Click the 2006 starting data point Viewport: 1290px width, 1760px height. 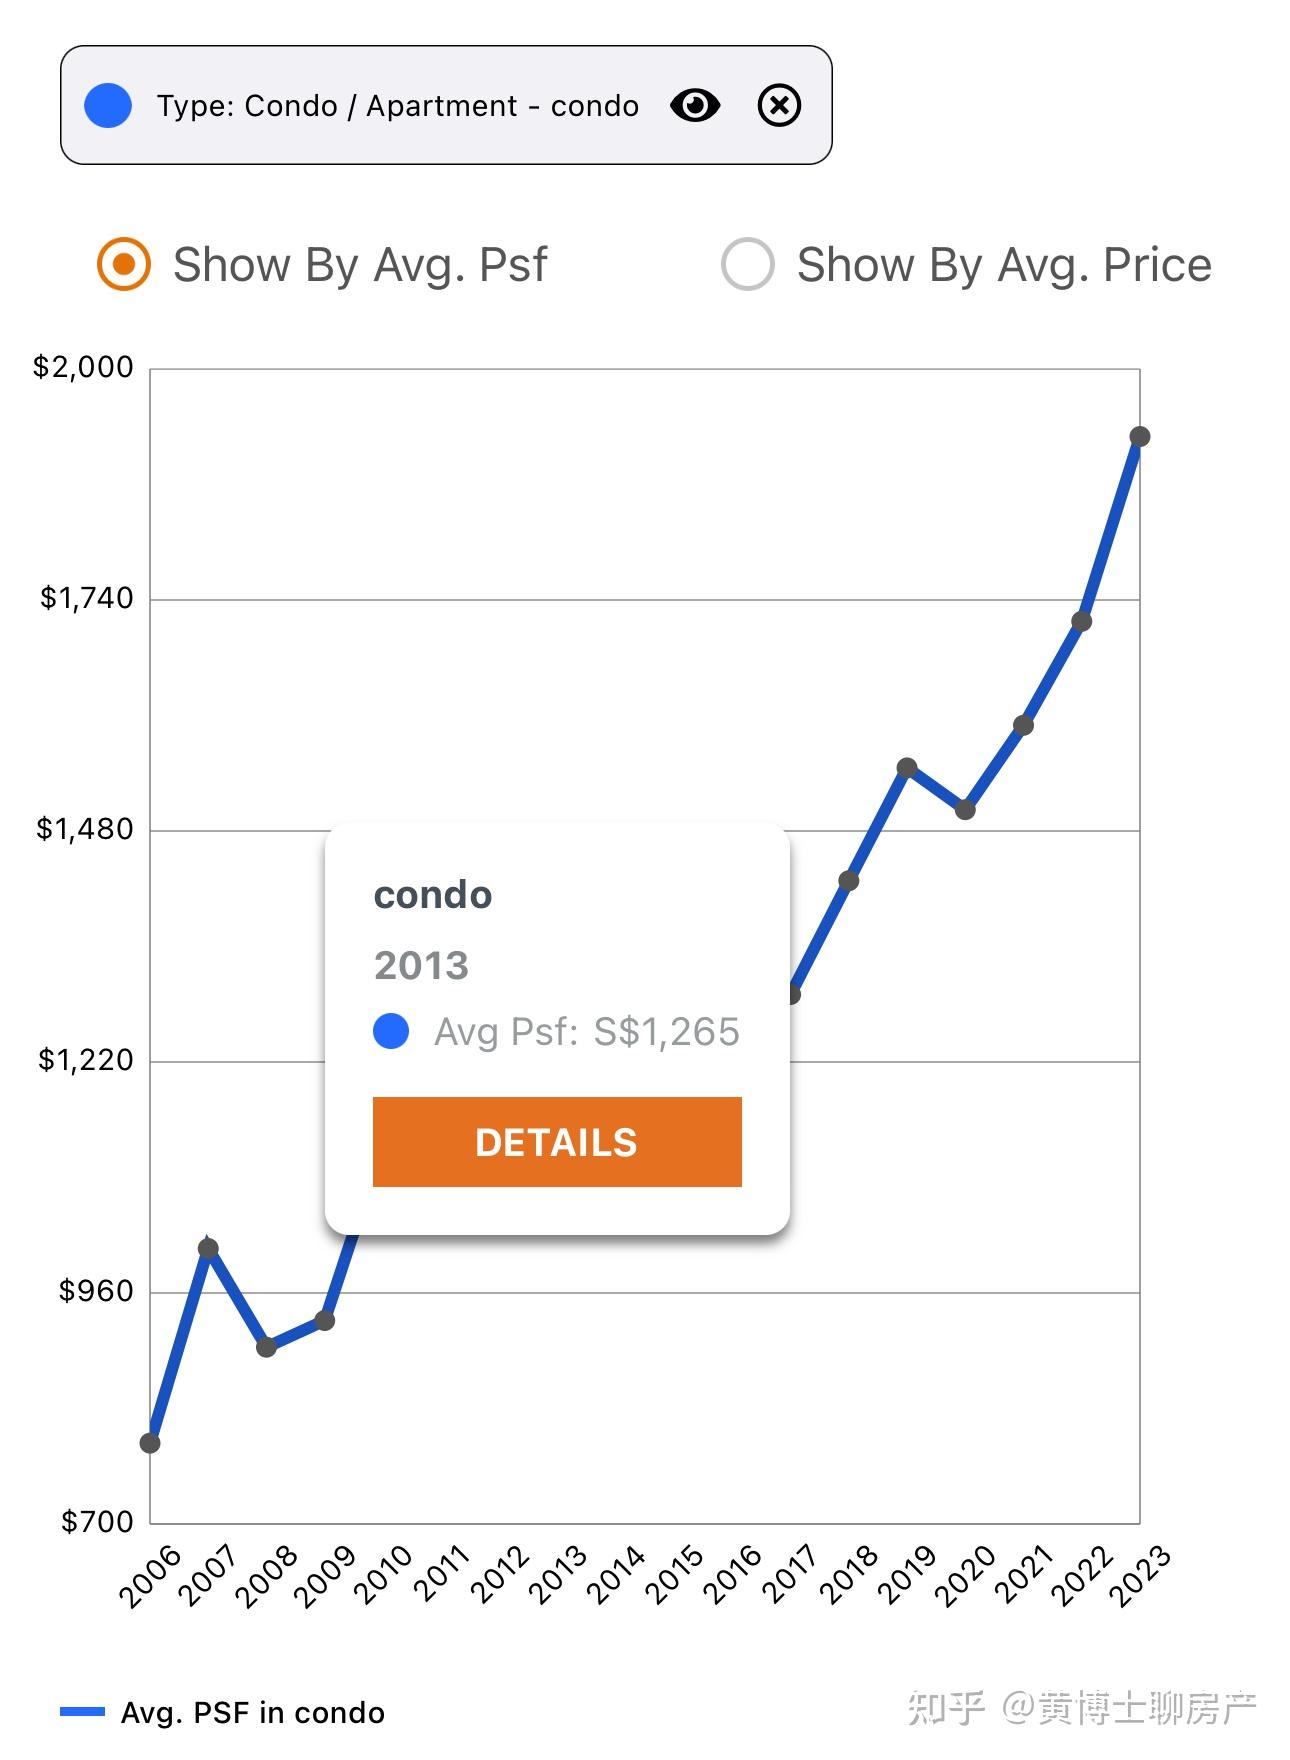[150, 1443]
